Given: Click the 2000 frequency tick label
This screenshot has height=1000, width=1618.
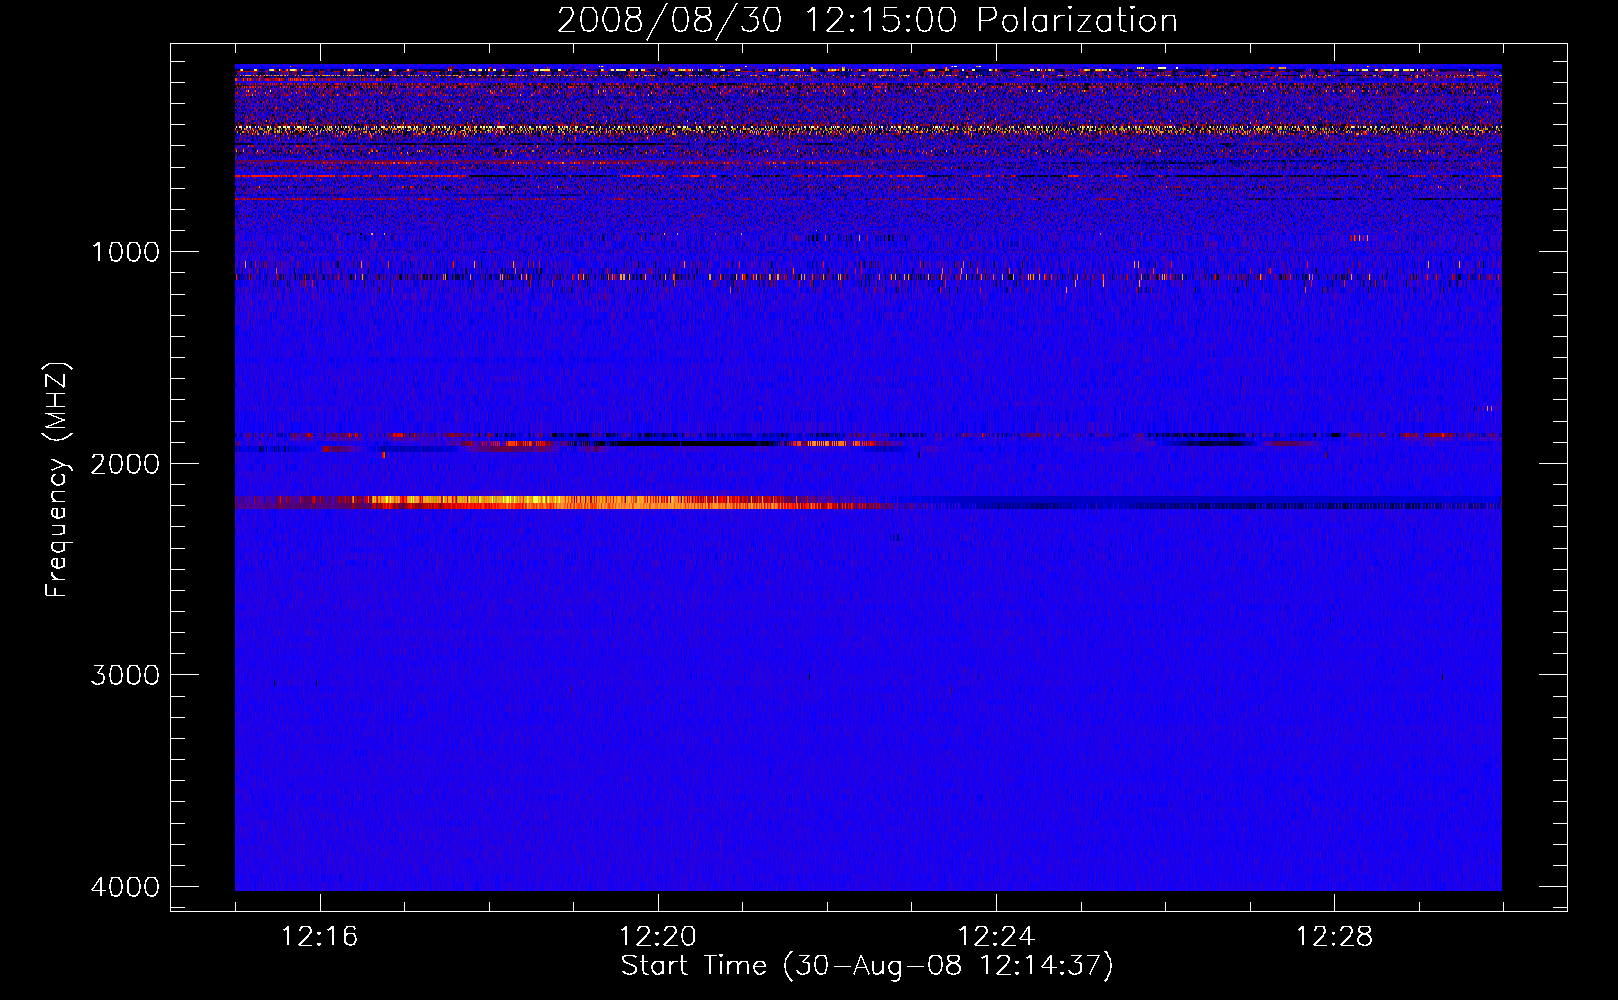Looking at the screenshot, I should click(x=125, y=463).
